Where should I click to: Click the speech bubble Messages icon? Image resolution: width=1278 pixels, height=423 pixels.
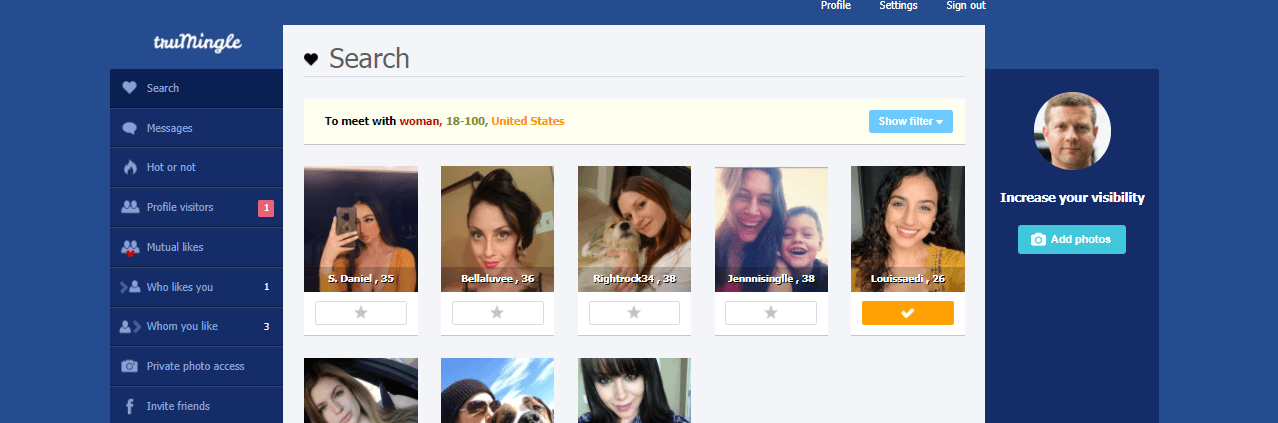[129, 128]
